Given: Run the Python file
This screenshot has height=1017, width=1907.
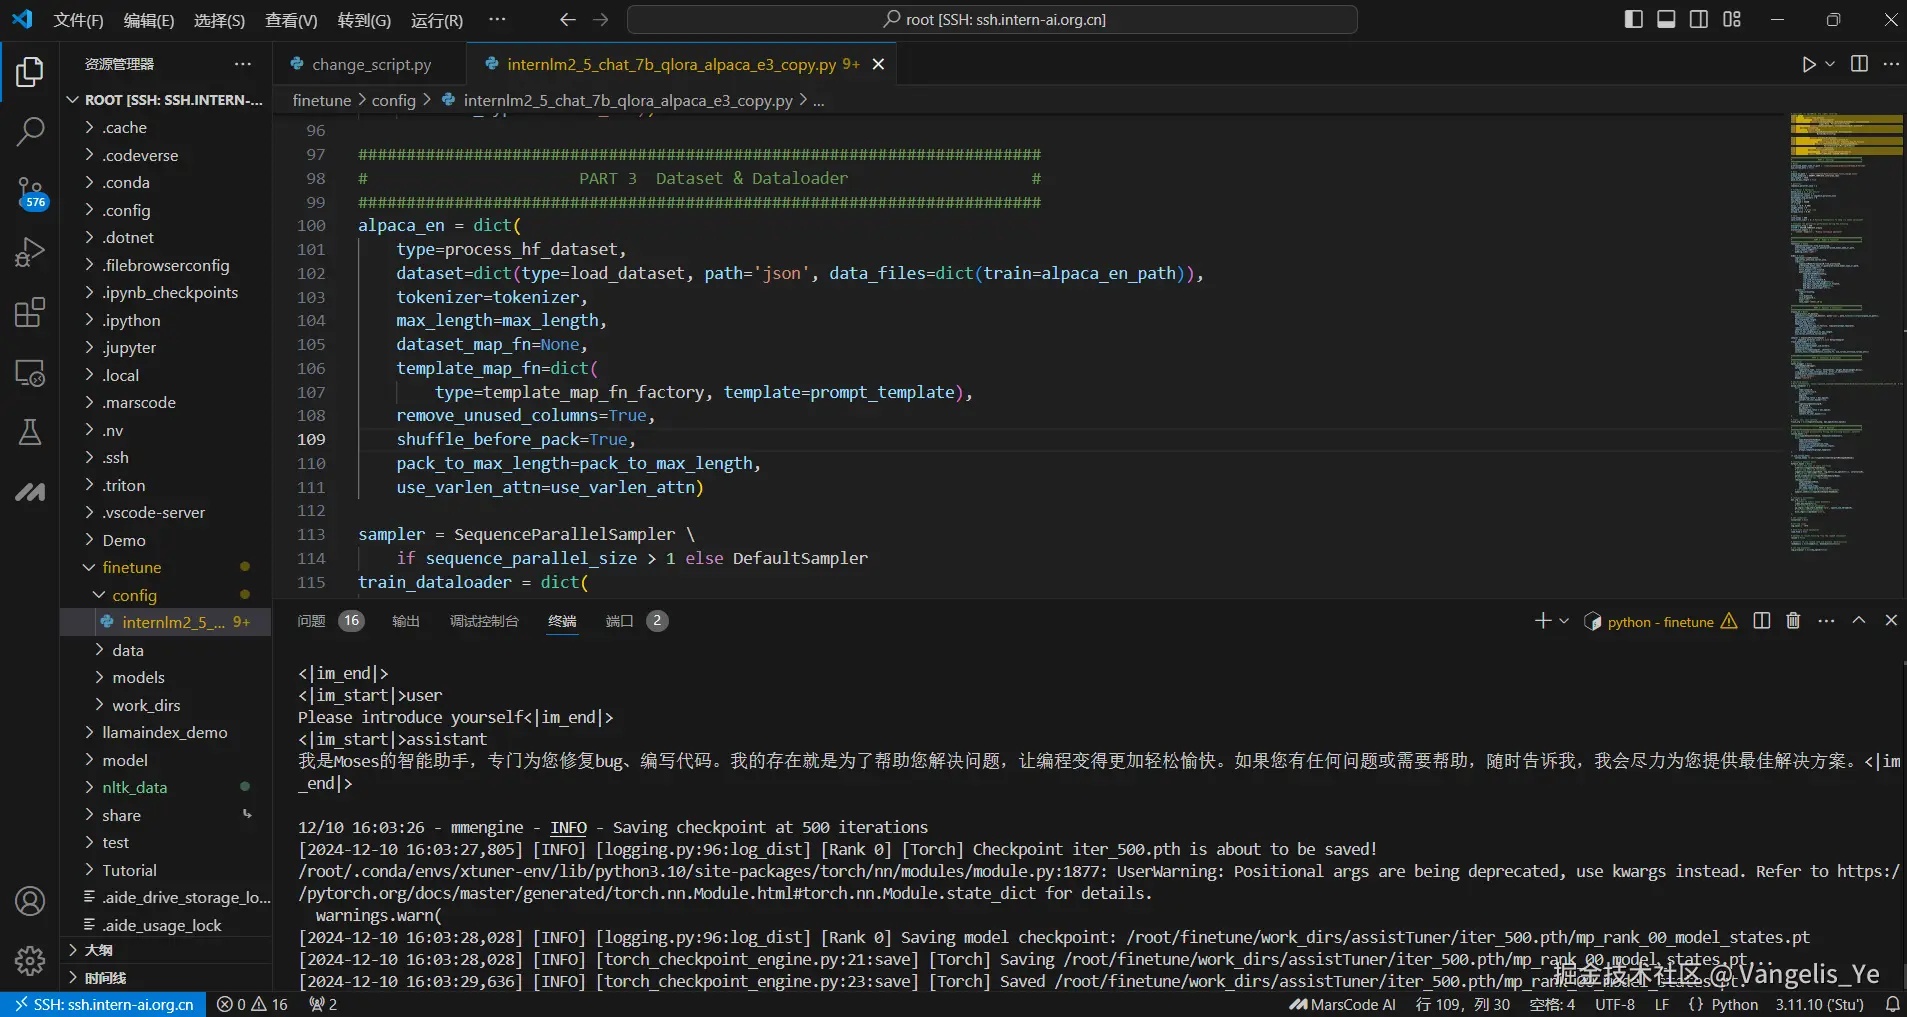Looking at the screenshot, I should click(1809, 64).
